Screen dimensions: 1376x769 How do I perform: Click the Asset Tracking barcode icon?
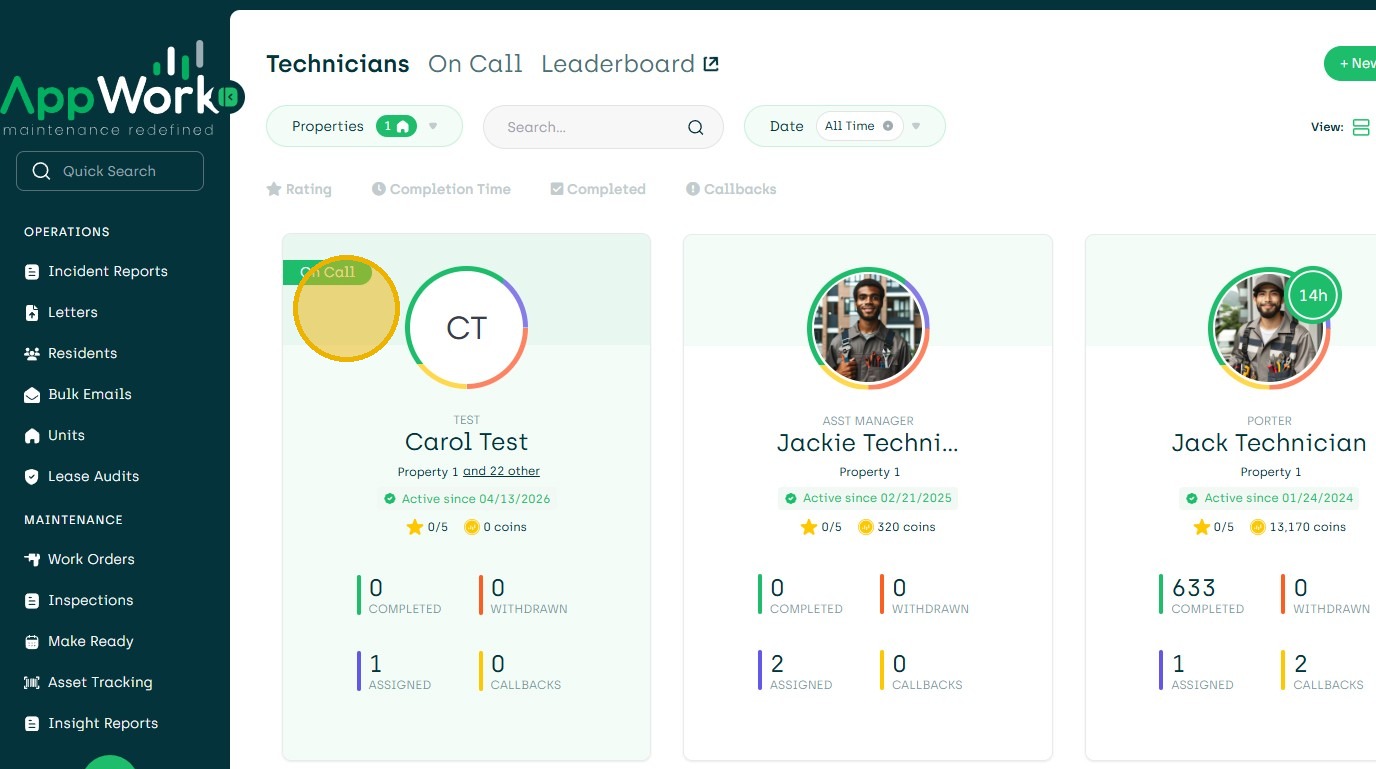[32, 683]
